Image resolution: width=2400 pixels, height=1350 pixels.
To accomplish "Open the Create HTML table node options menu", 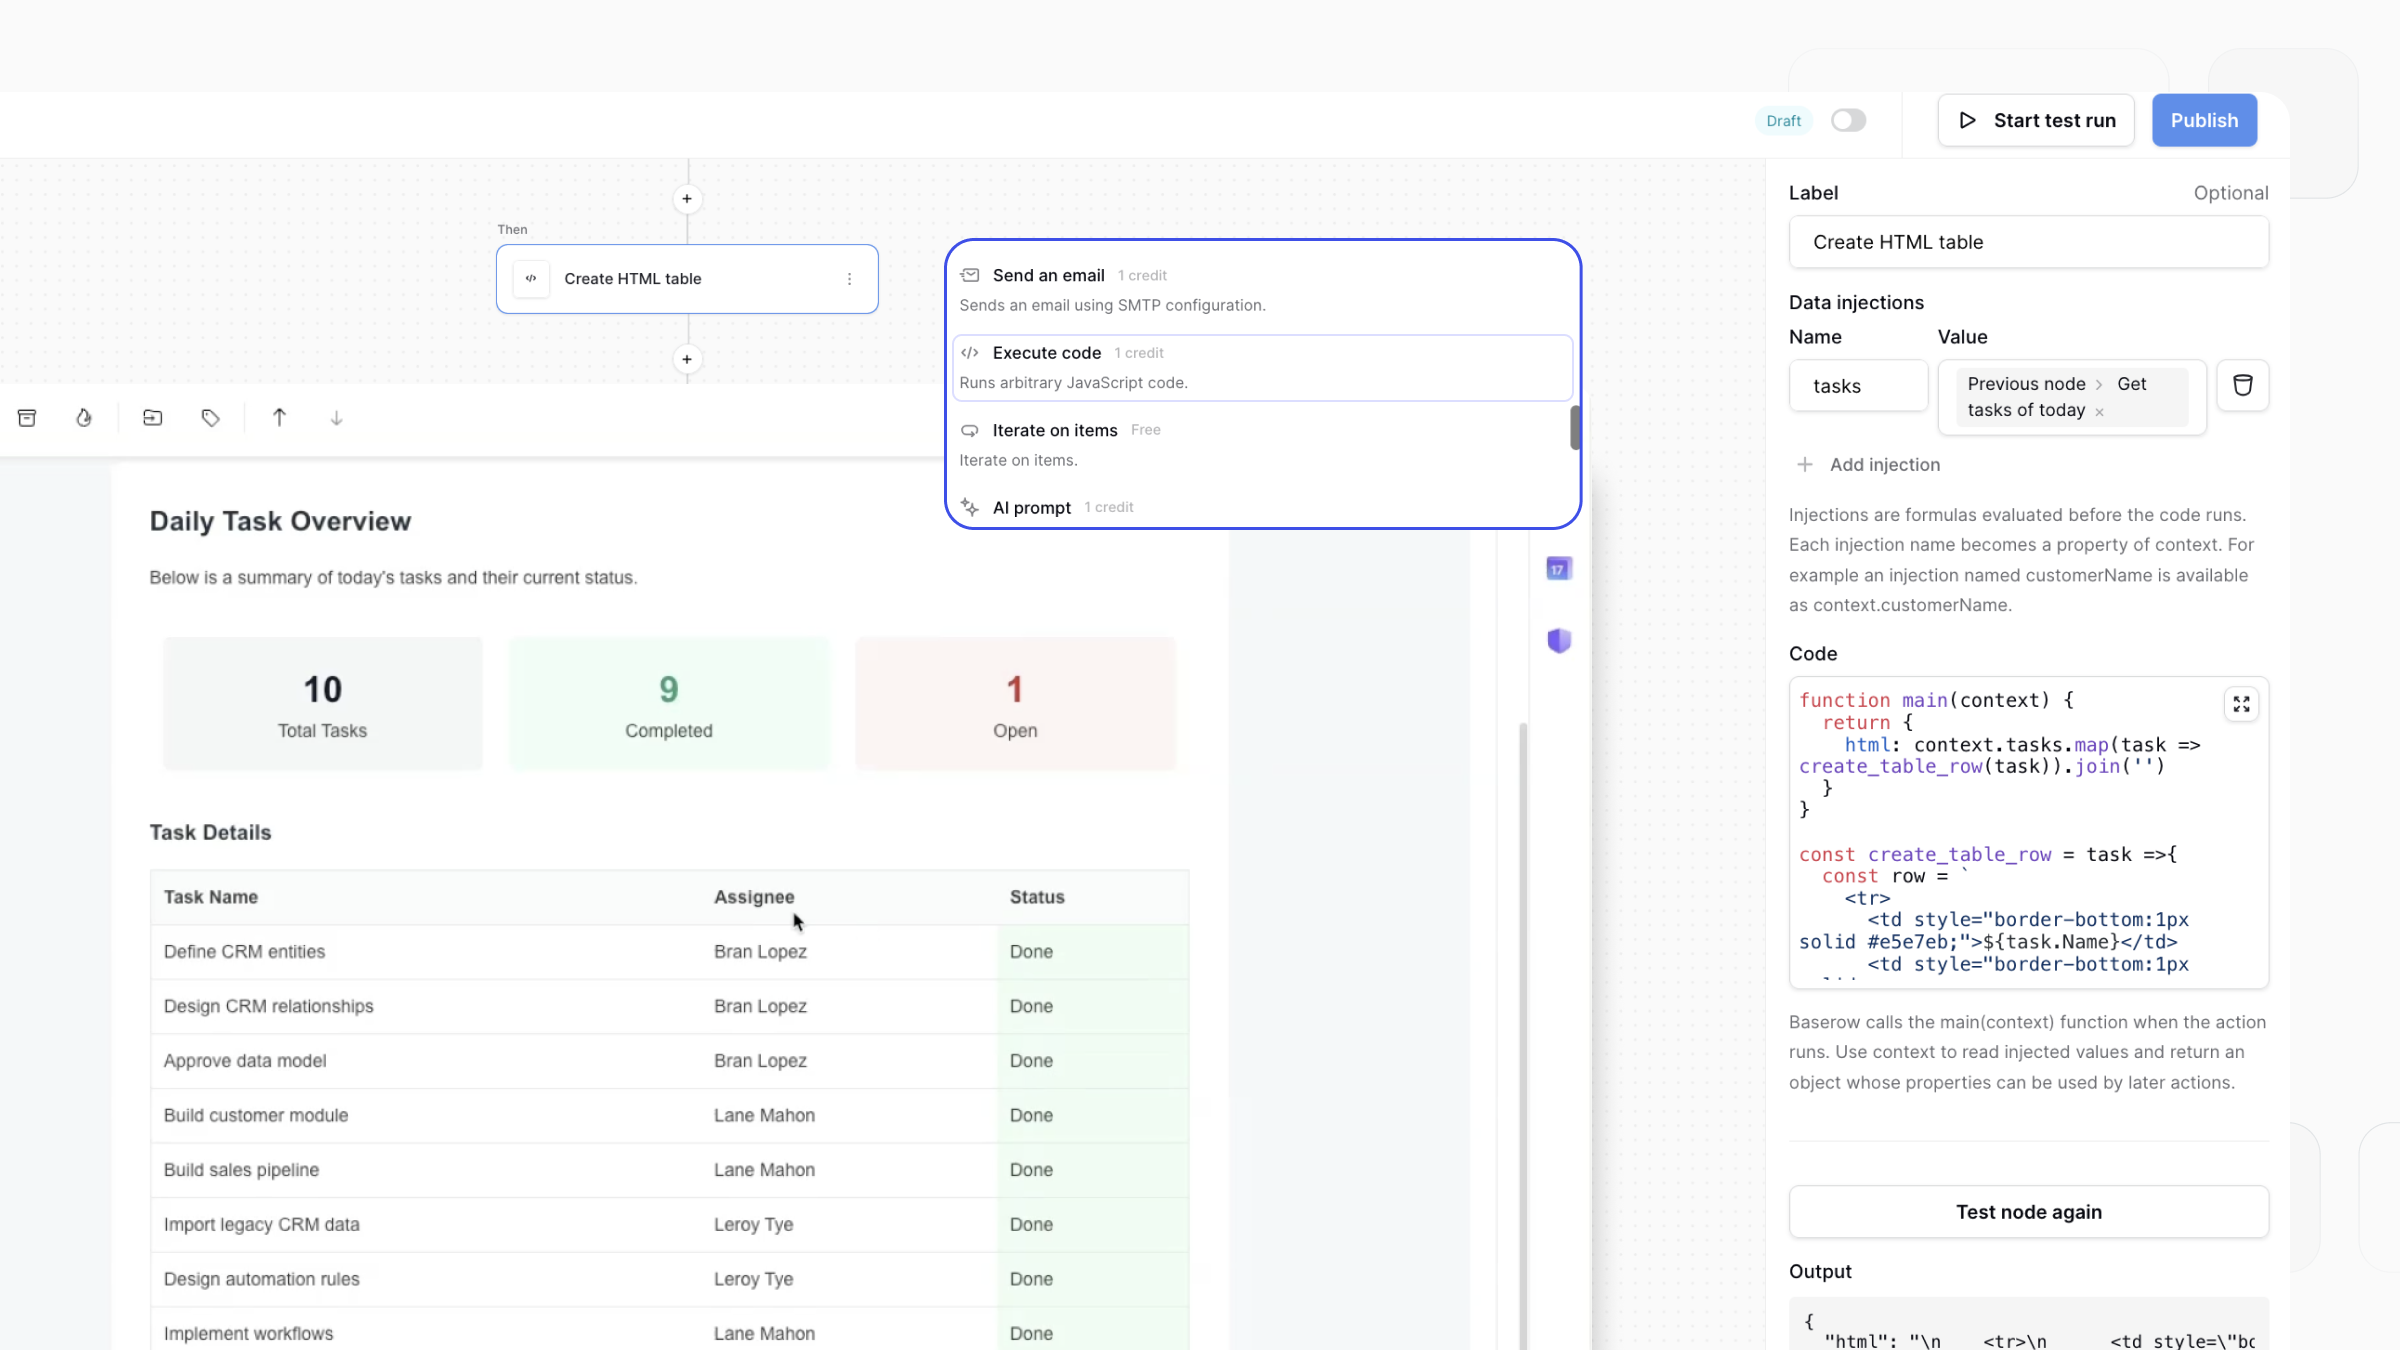I will 850,279.
